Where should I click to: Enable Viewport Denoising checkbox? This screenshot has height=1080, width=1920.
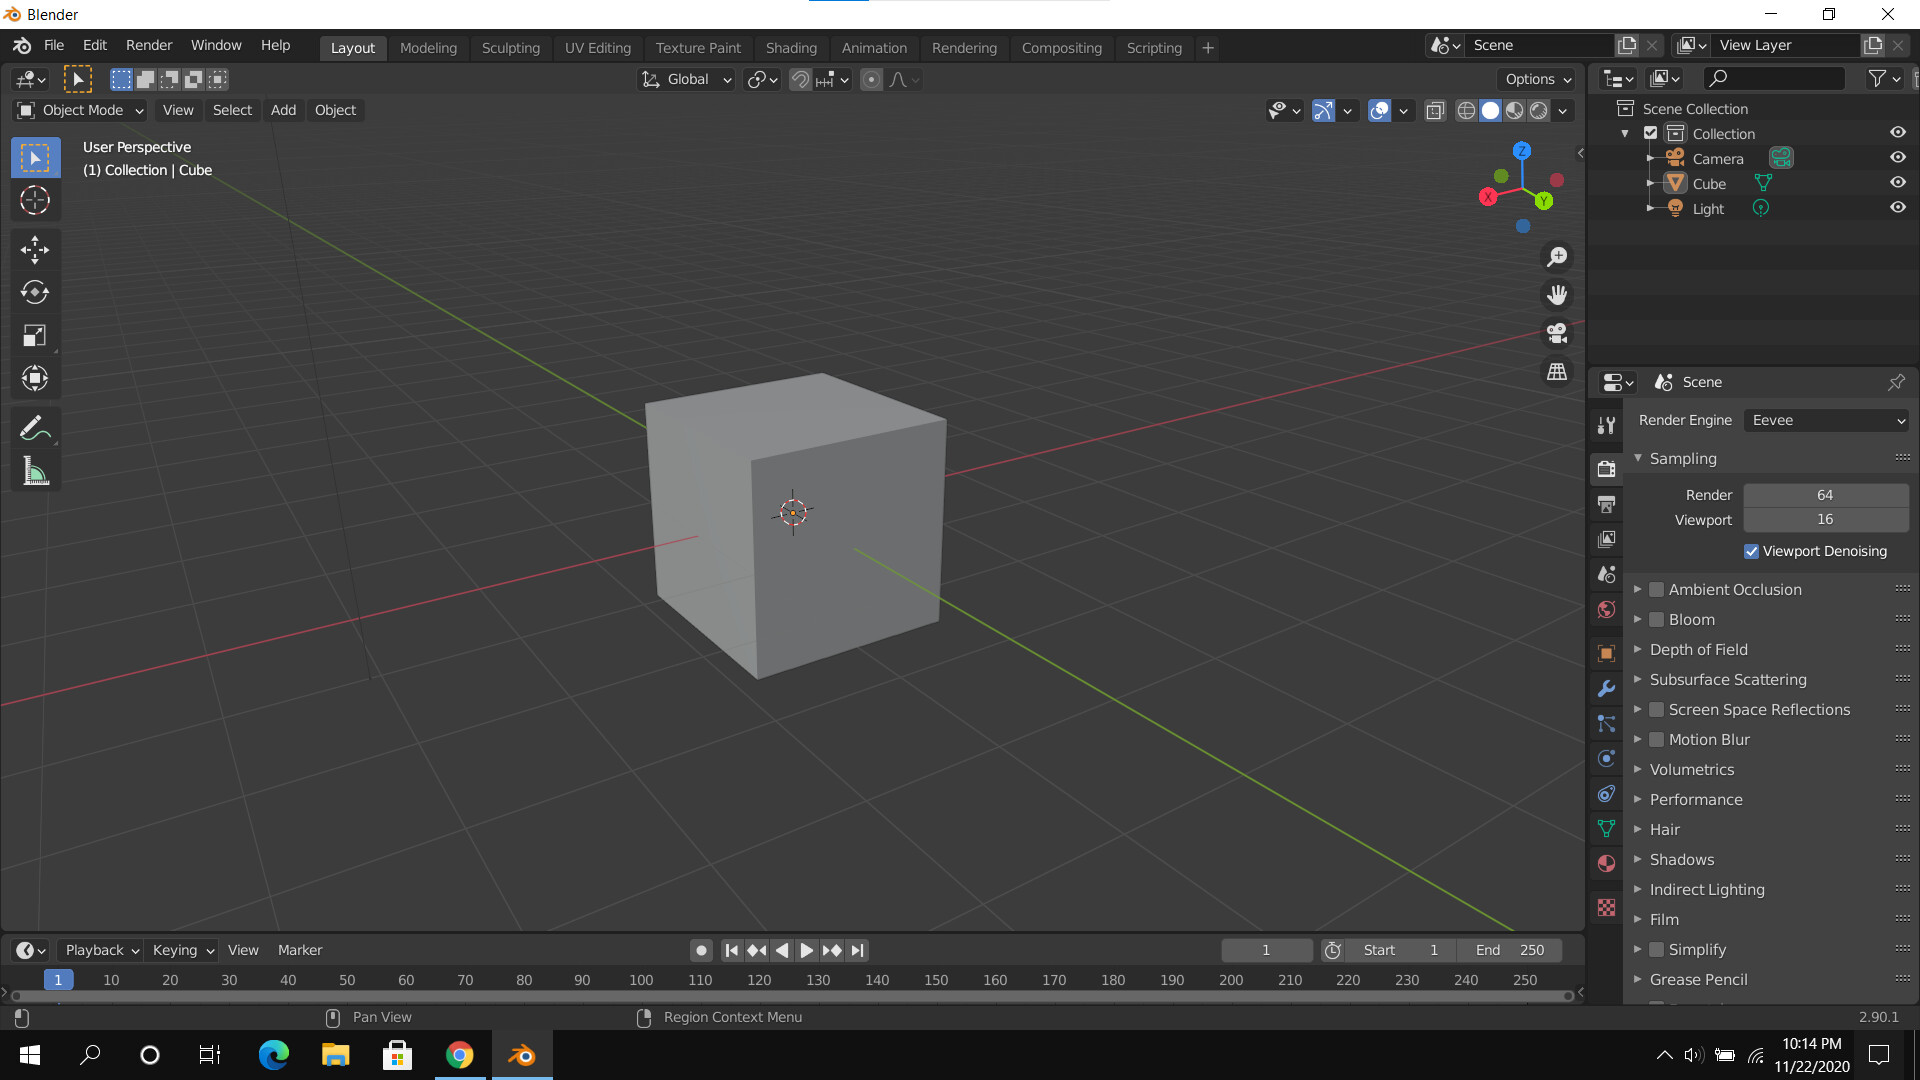tap(1751, 550)
